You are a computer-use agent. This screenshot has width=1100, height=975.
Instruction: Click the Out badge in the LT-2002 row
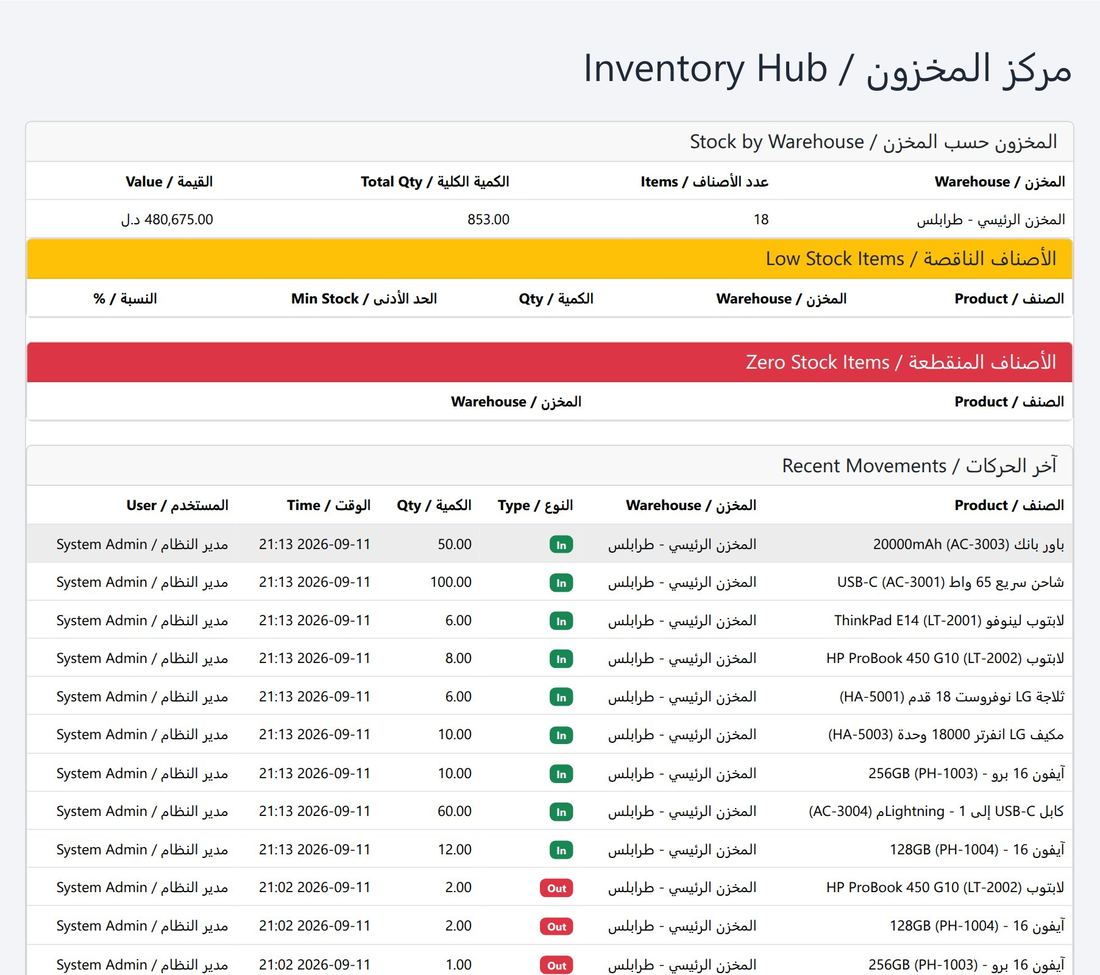tap(557, 889)
